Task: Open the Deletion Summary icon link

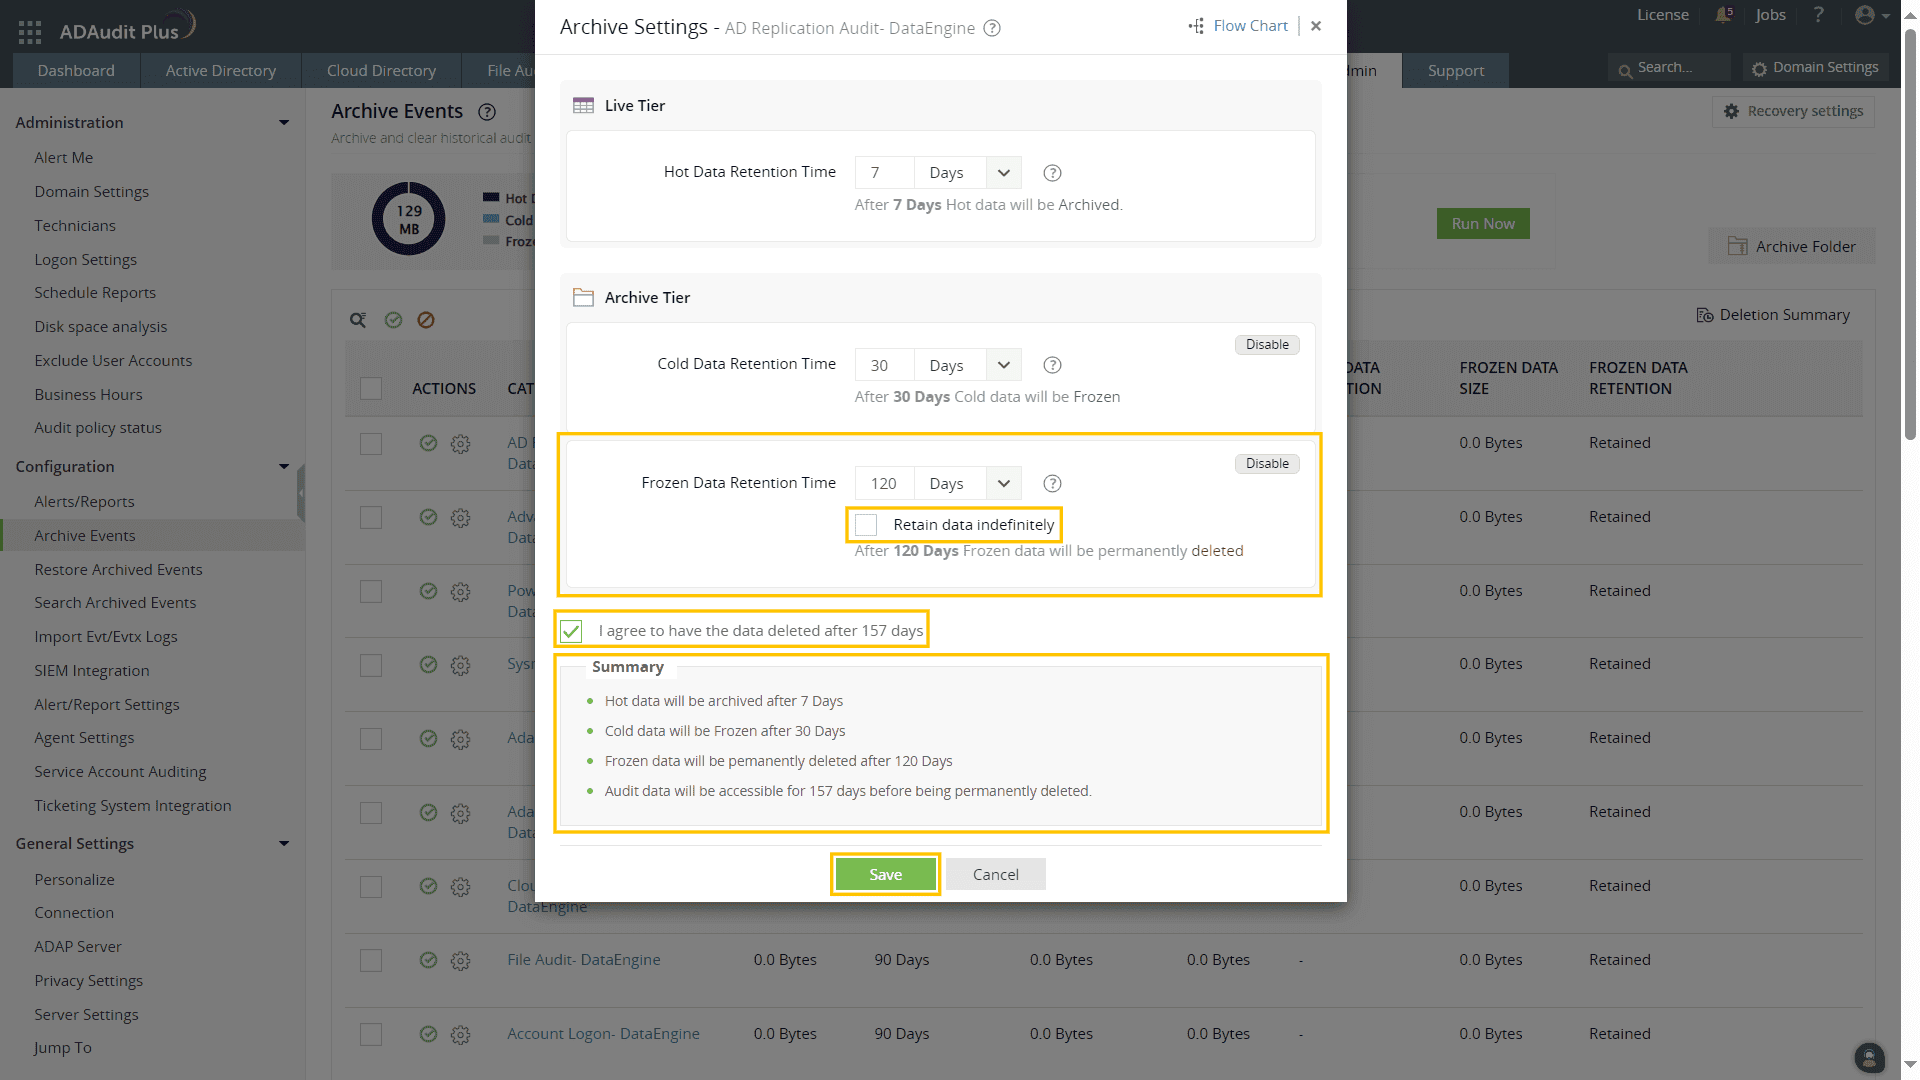Action: coord(1705,315)
